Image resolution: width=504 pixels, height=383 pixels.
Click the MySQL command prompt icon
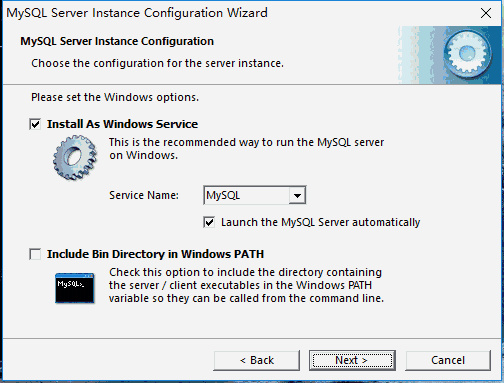[75, 288]
